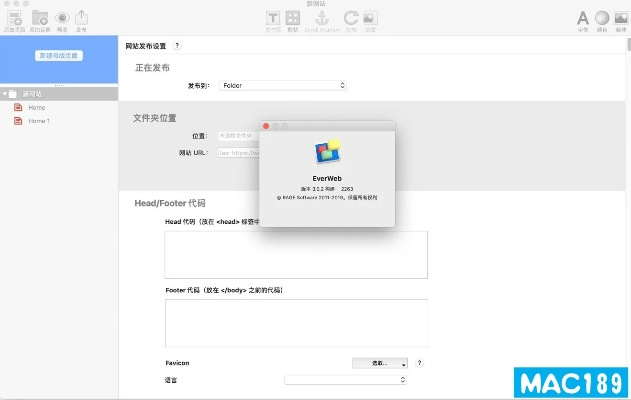Open the preview eye icon
This screenshot has height=400, width=631.
(x=62, y=17)
